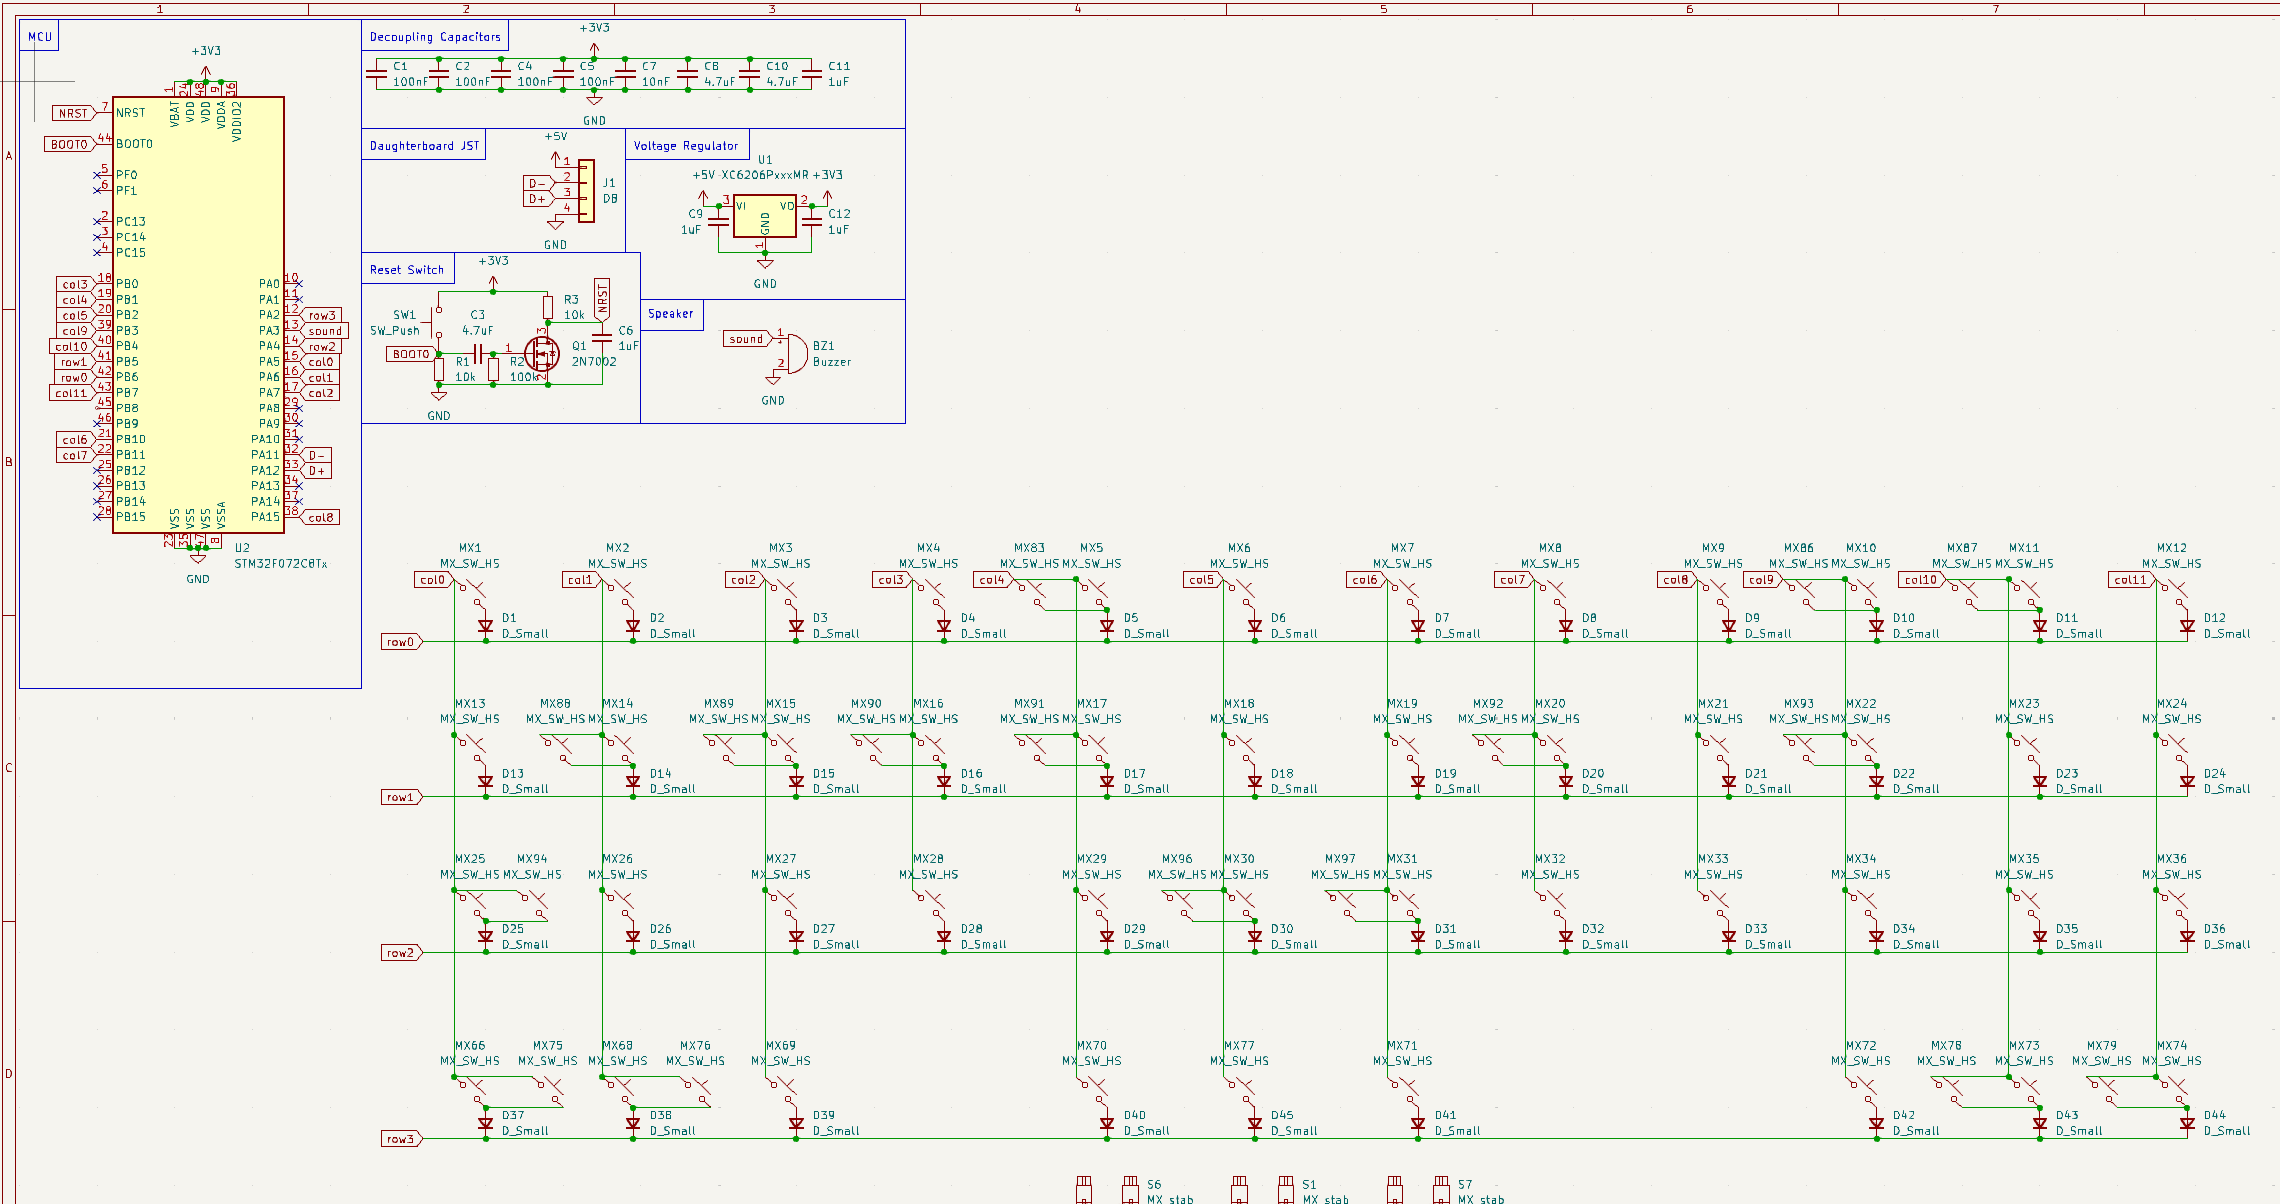Image resolution: width=2280 pixels, height=1204 pixels.
Task: Select the Q1 2N7002 MOSFET symbol
Action: click(542, 353)
